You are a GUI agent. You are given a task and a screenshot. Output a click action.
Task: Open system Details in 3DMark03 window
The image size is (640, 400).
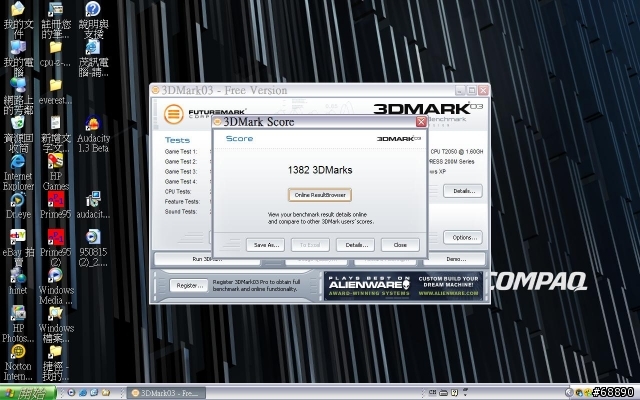point(463,191)
